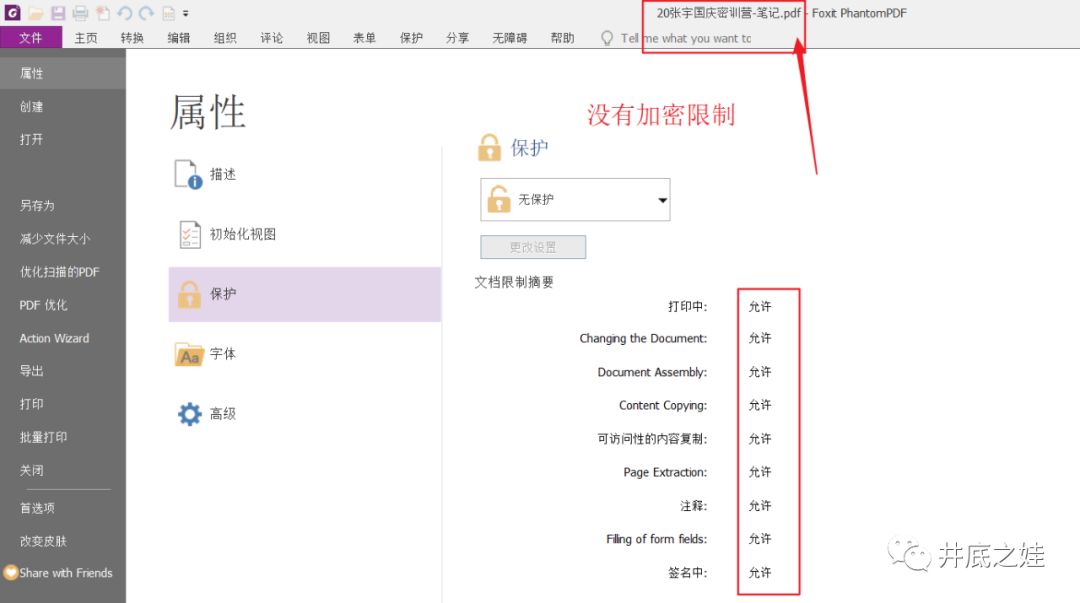Open the 文件 tab

[30, 38]
